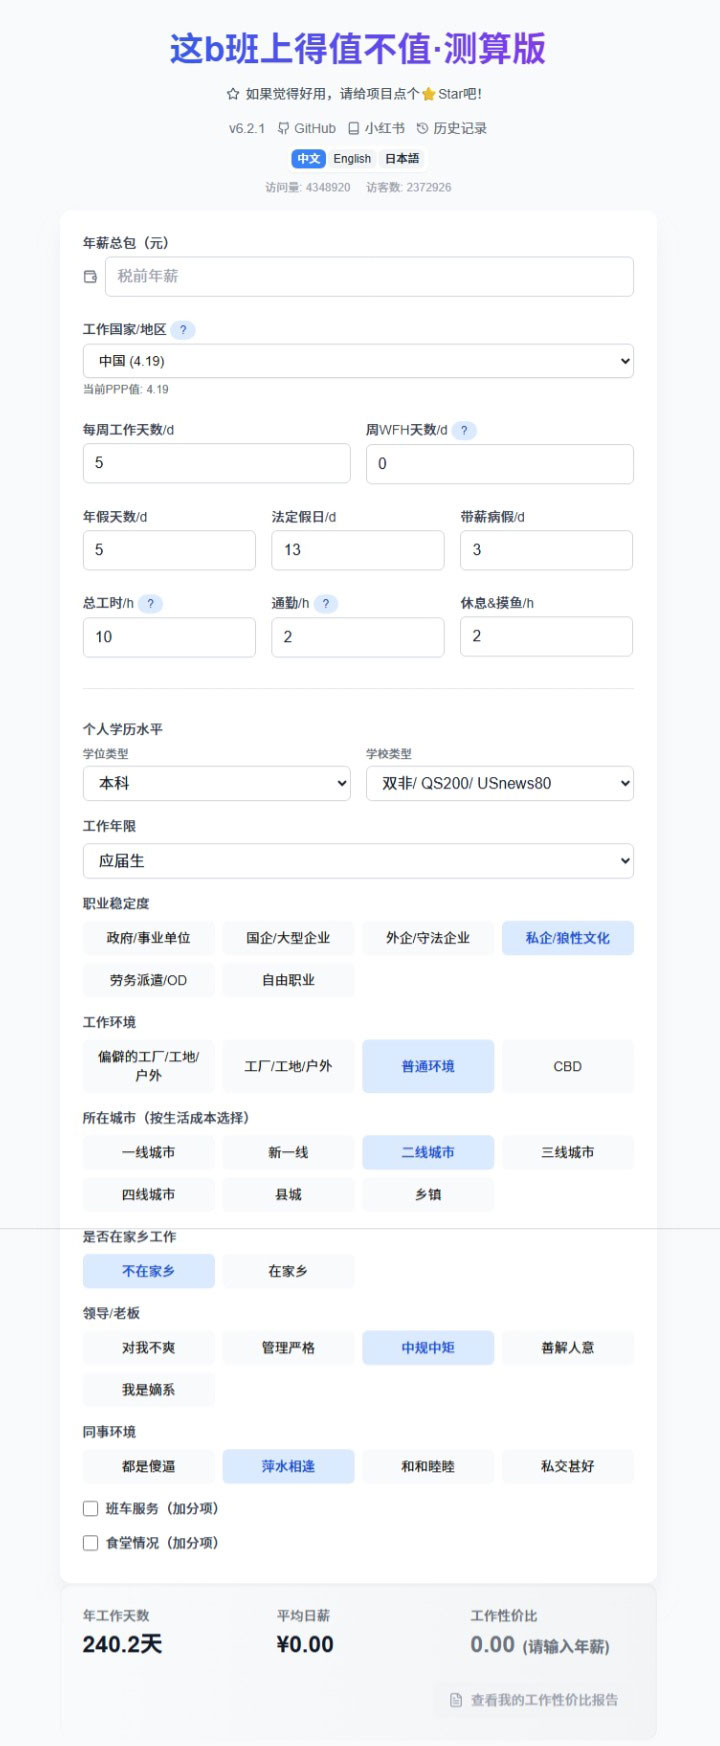Select 县城 city option

point(288,1194)
